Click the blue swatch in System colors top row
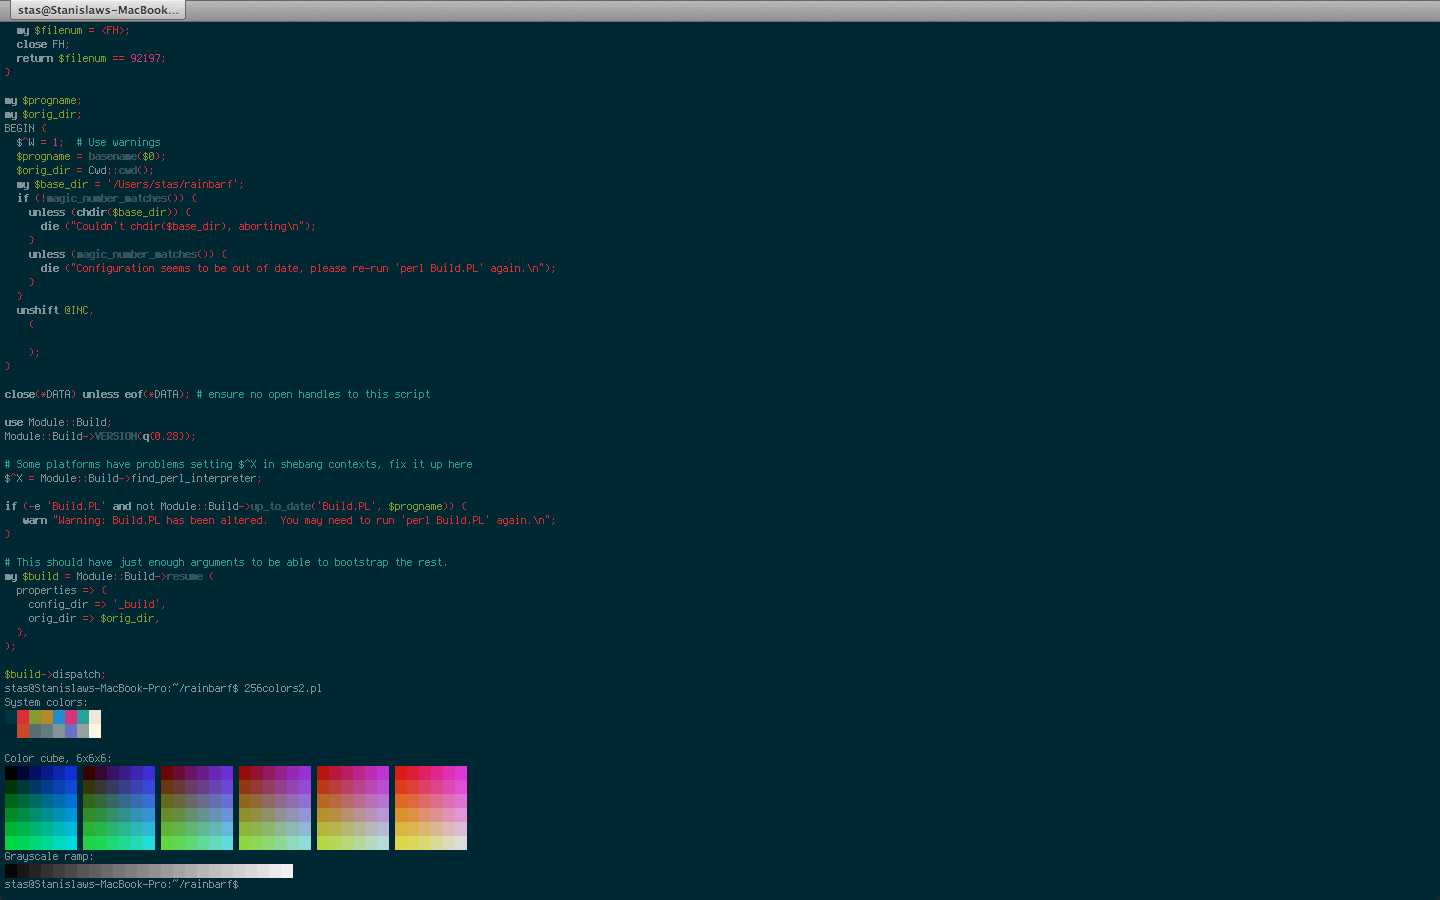 (59, 717)
